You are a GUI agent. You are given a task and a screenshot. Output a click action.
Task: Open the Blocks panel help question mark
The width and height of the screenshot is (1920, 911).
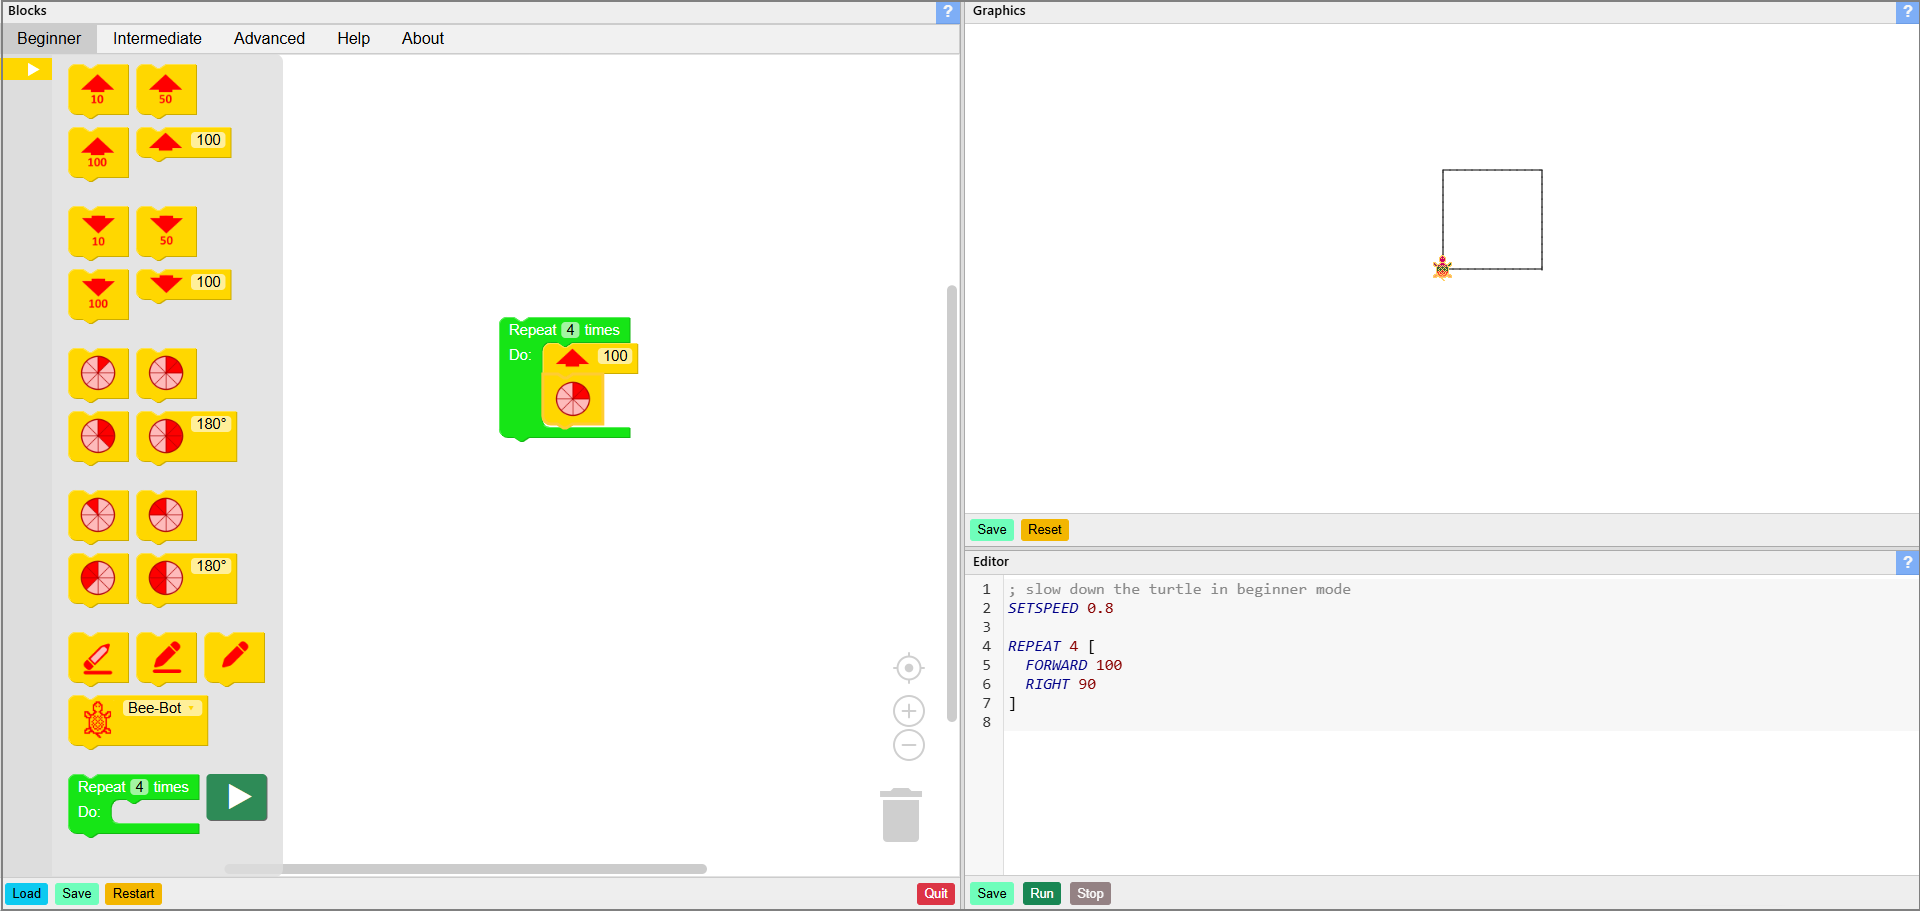coord(947,12)
